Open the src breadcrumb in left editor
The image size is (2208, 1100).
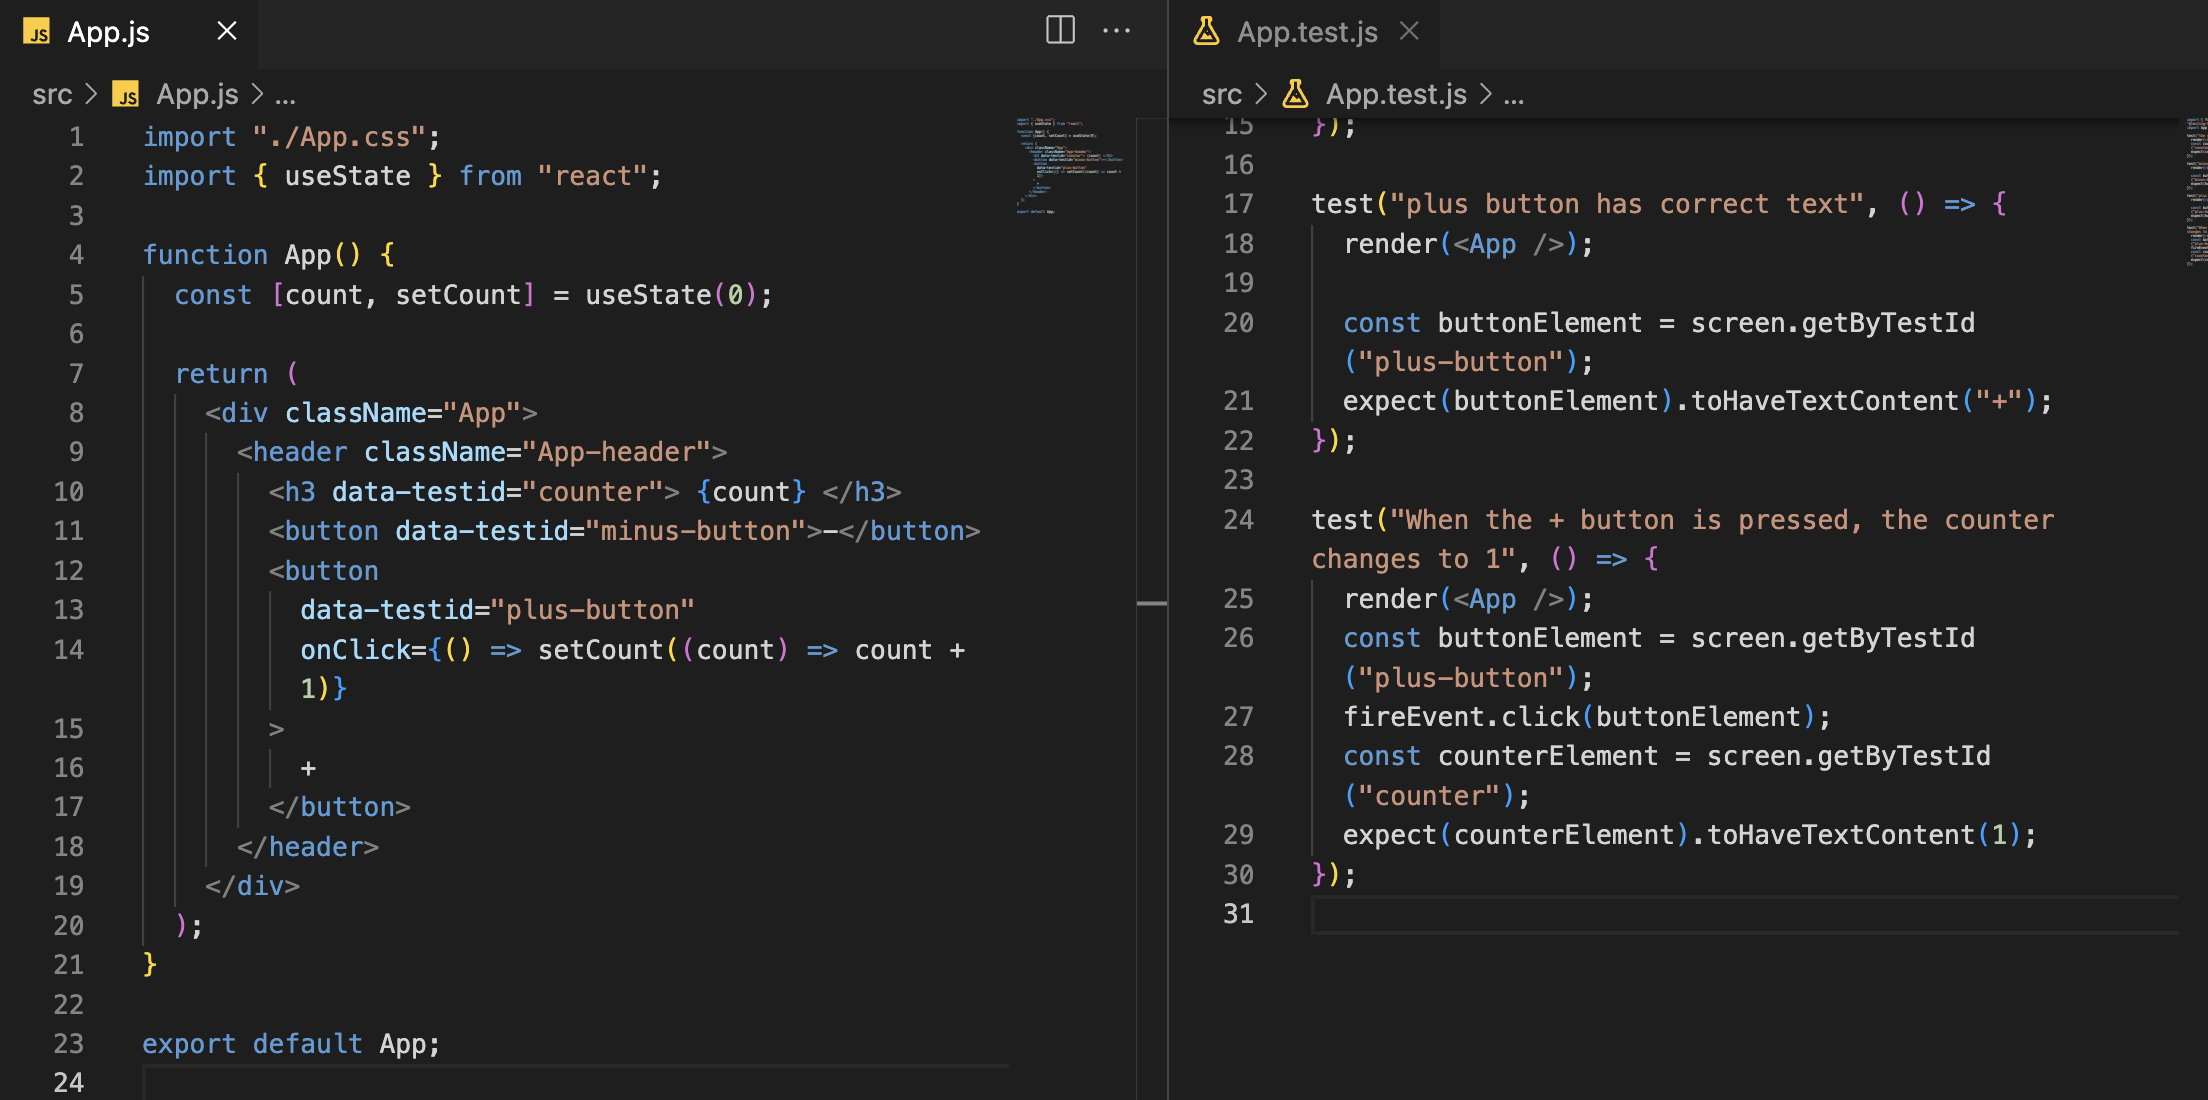point(52,95)
